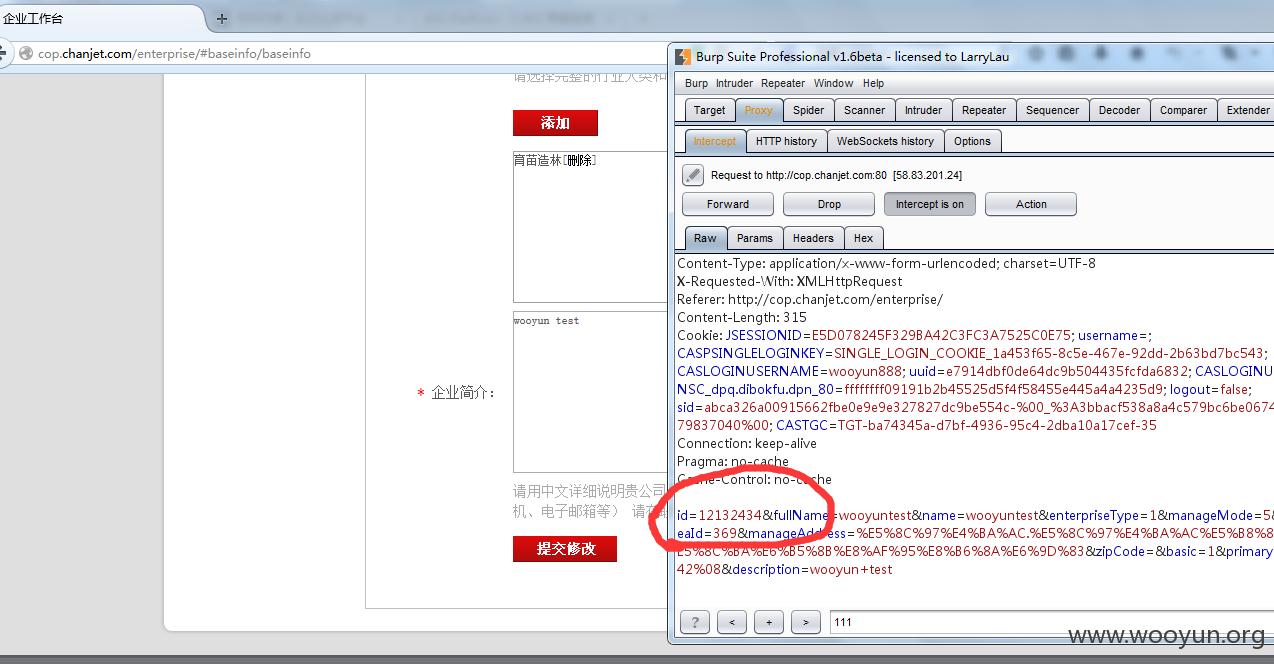
Task: Click the pencil edit-comment icon in Burp
Action: coord(693,175)
